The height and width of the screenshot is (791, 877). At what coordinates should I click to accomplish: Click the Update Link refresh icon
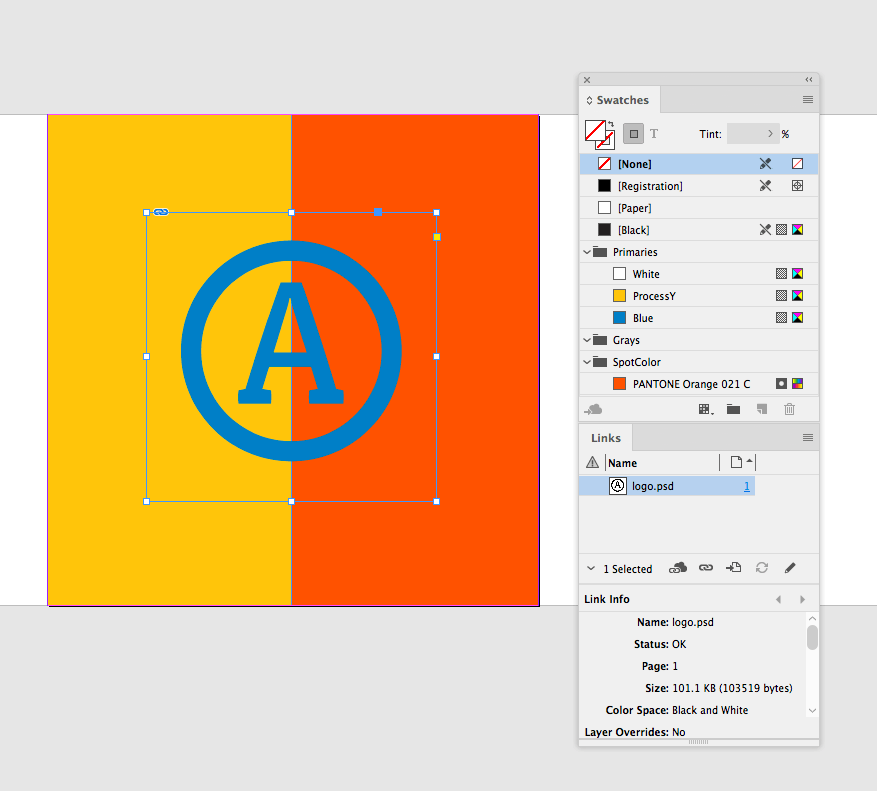click(761, 568)
